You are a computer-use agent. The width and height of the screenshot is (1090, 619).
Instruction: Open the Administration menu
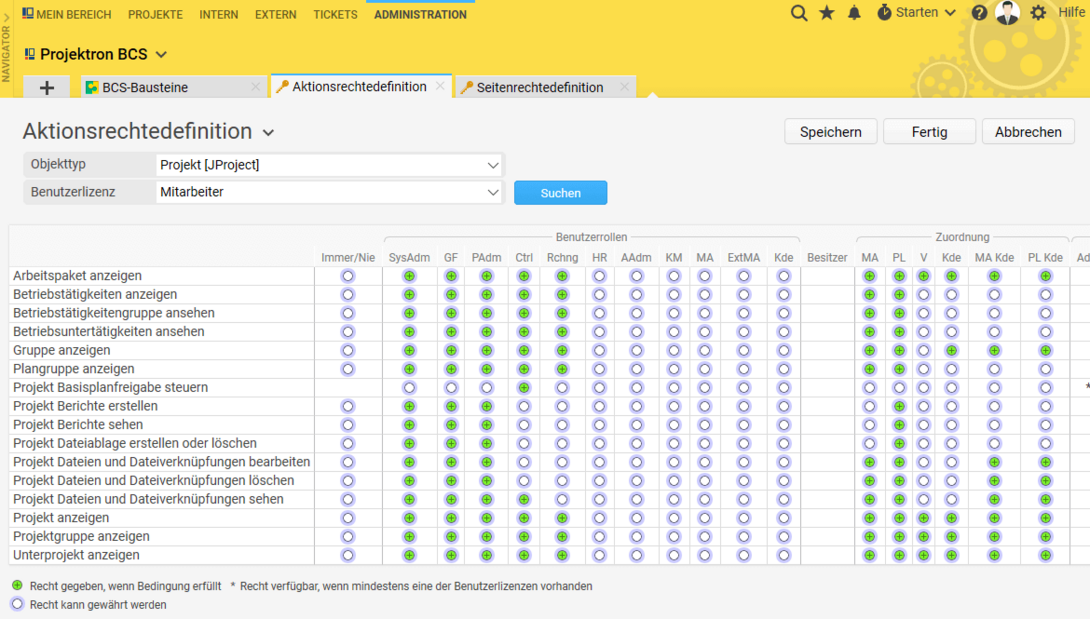(x=420, y=14)
